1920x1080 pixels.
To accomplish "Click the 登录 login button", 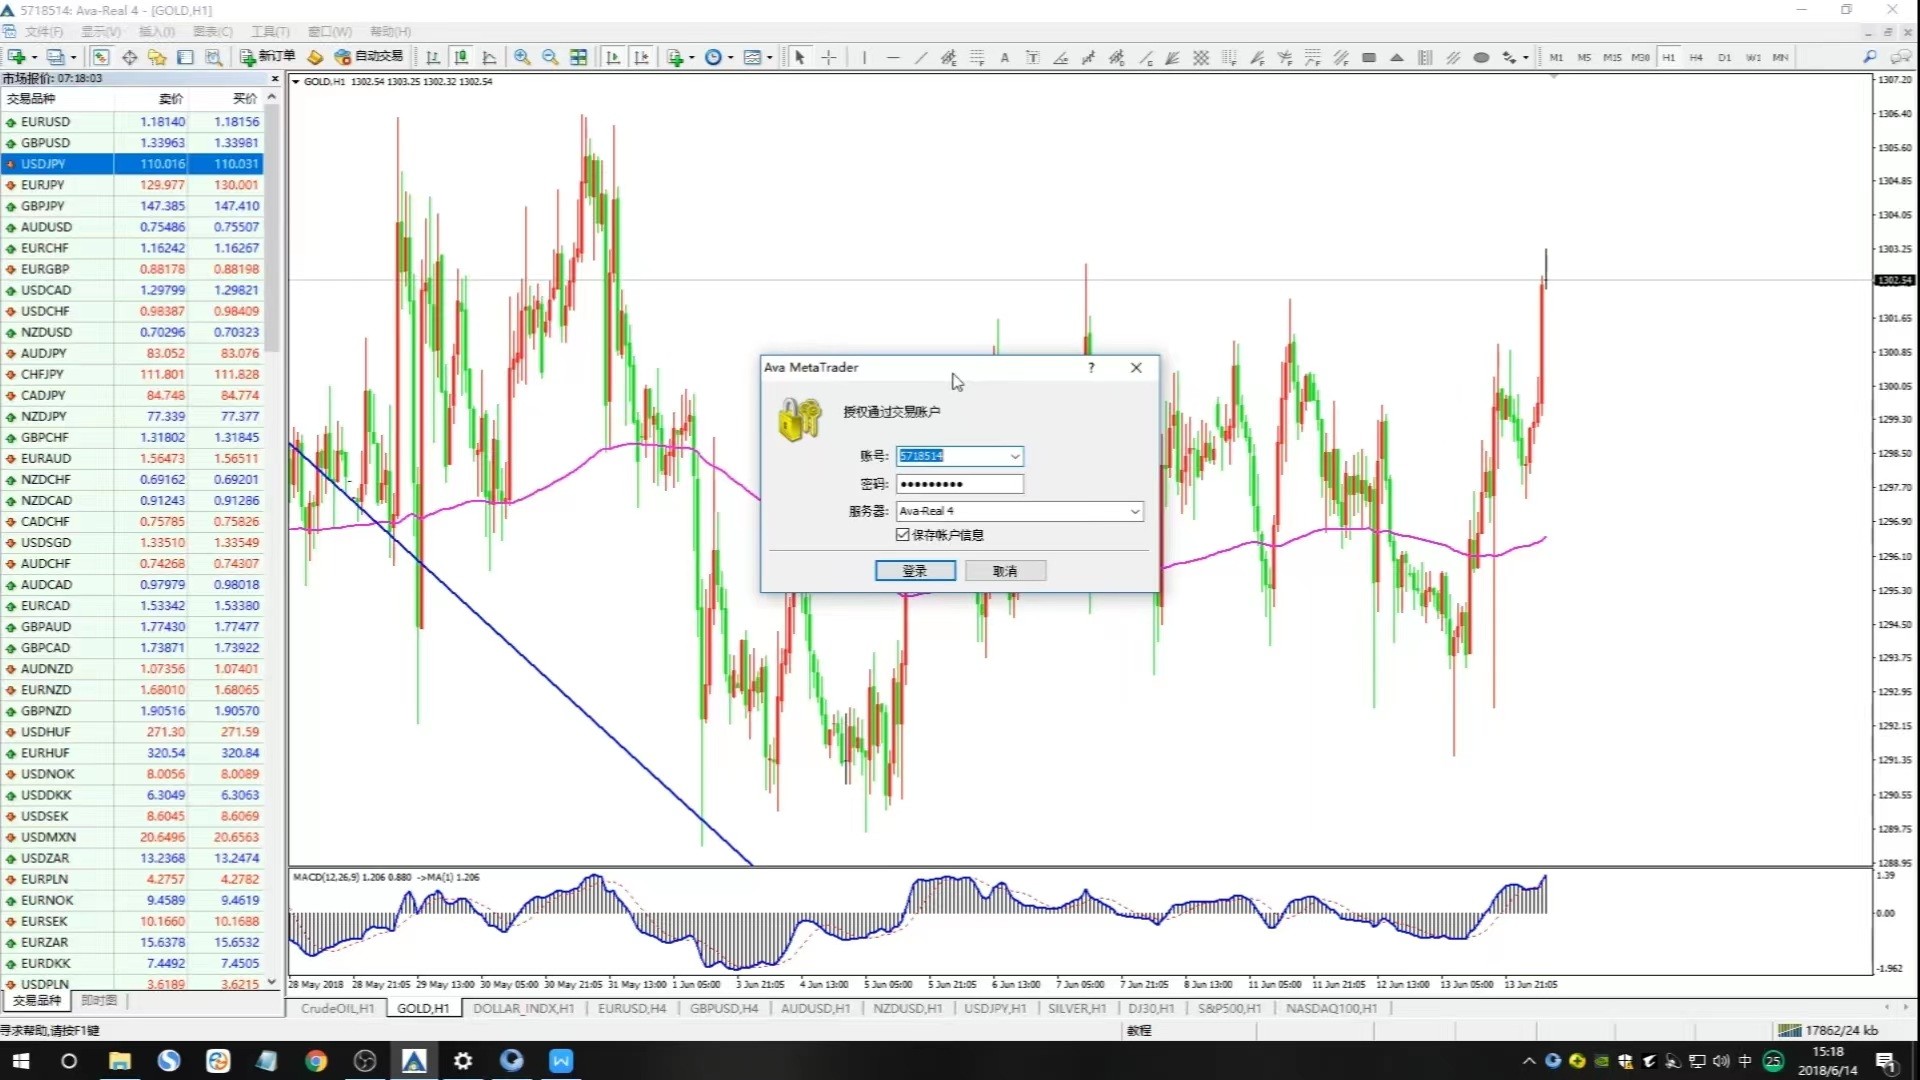I will pos(915,571).
